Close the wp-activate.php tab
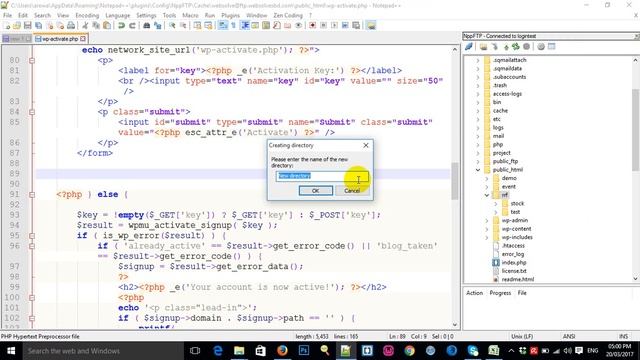640x360 pixels. click(83, 39)
